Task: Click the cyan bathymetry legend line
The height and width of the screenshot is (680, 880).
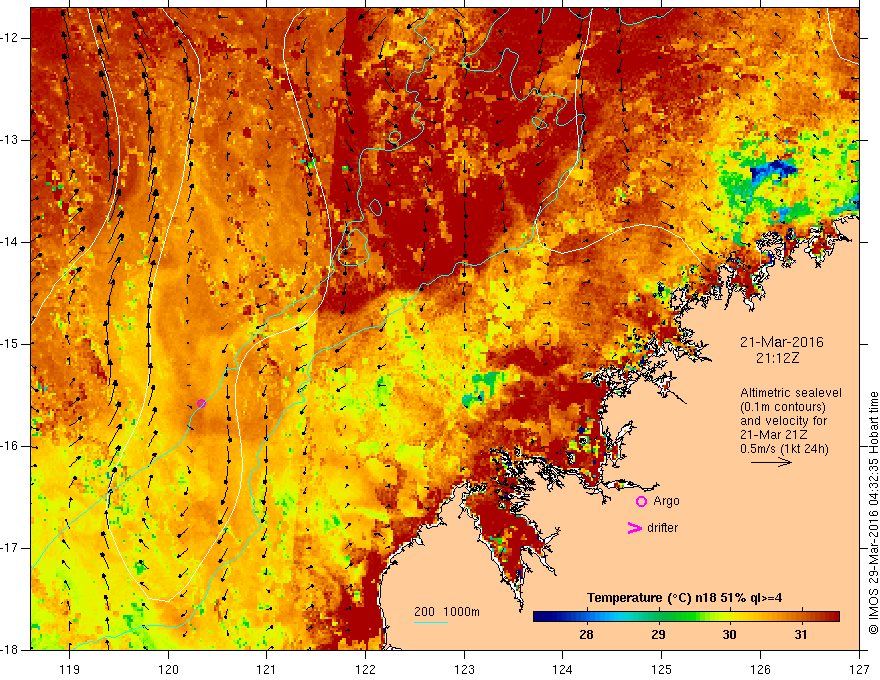Action: pos(431,622)
